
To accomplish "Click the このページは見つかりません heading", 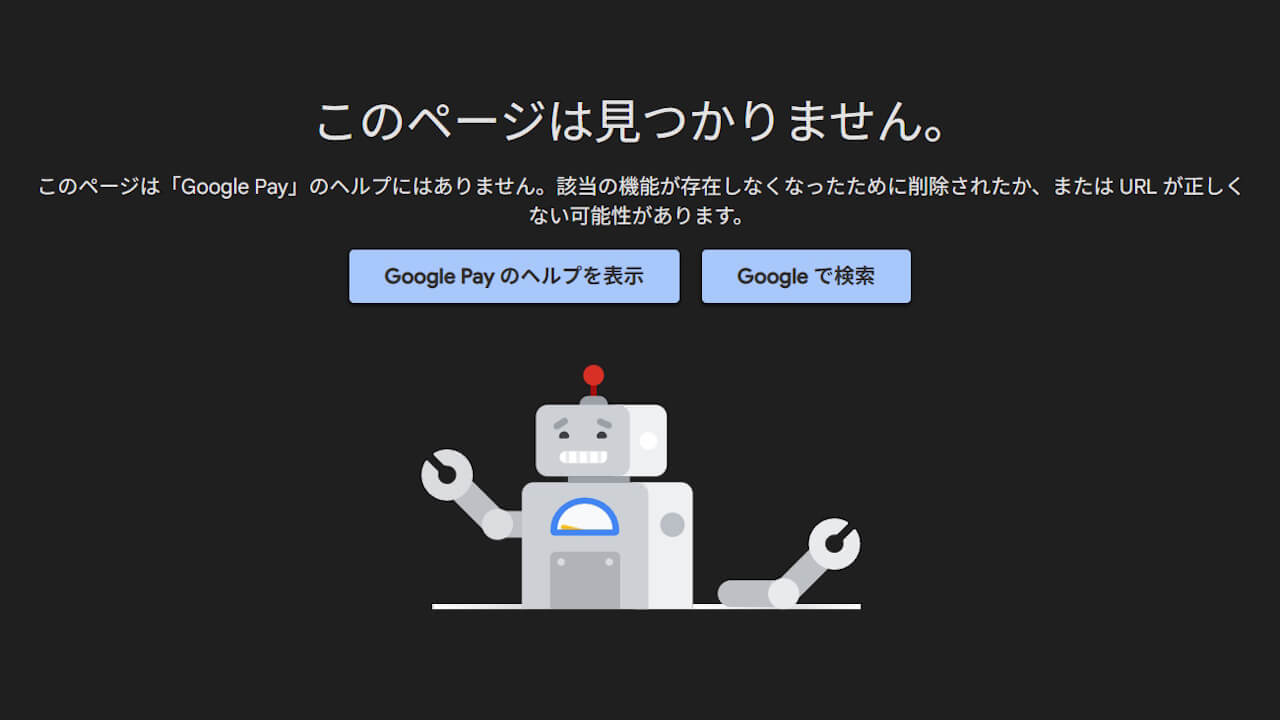I will point(631,121).
